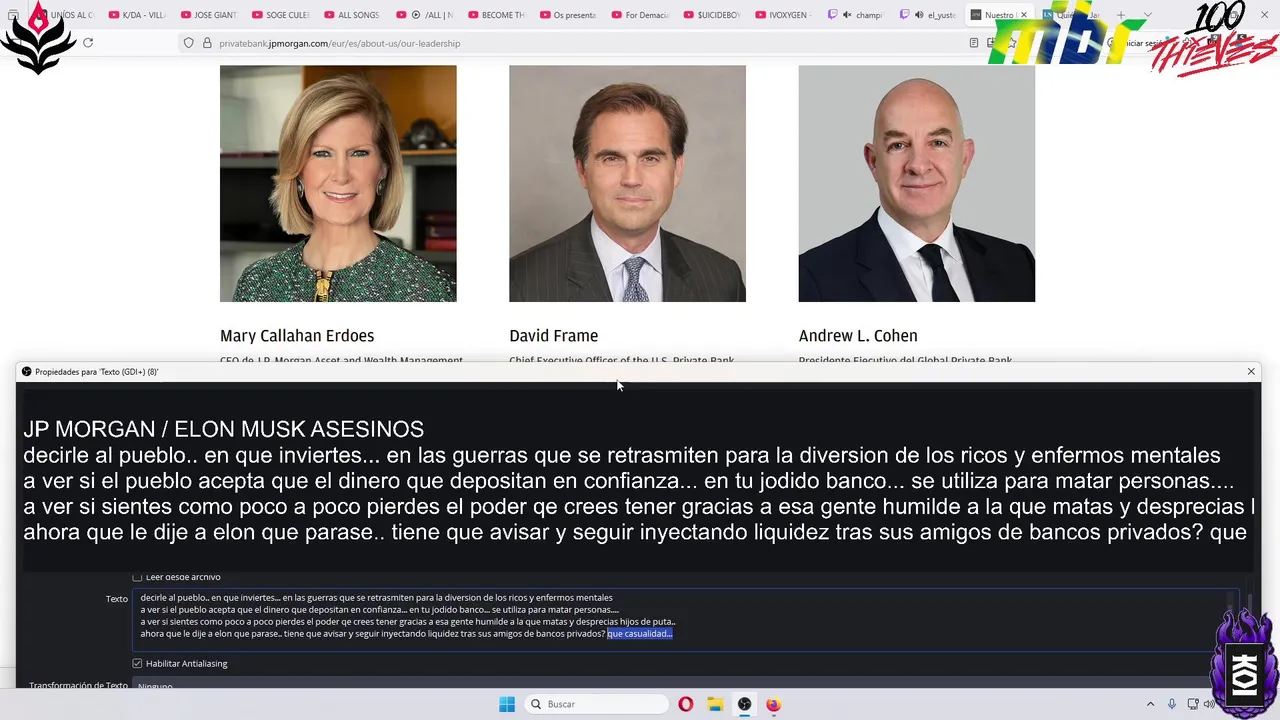Click the name 'David Frame'
This screenshot has height=720, width=1280.
click(x=553, y=336)
